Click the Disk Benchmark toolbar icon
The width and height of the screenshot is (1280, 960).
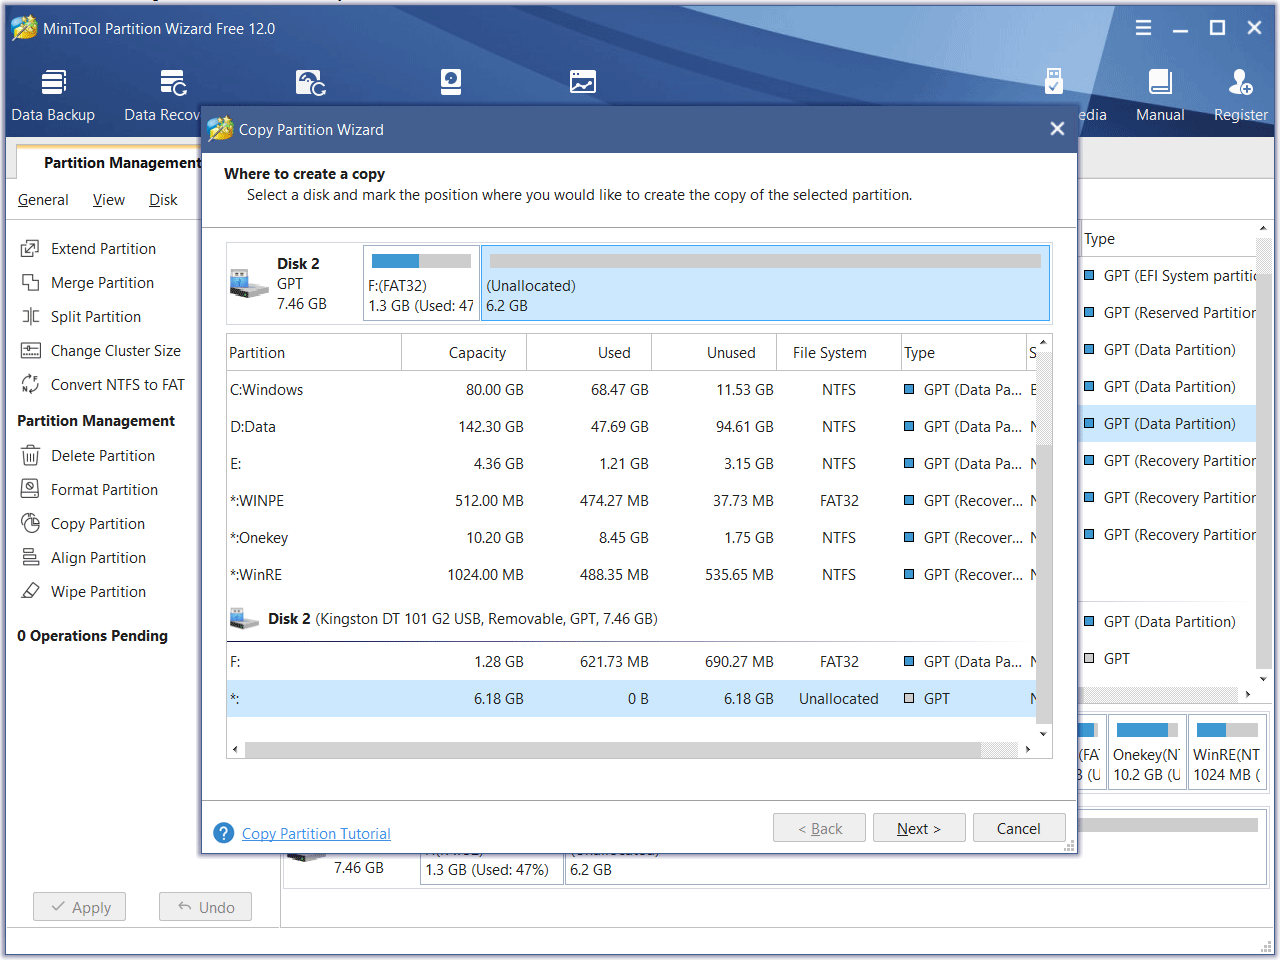pos(451,82)
